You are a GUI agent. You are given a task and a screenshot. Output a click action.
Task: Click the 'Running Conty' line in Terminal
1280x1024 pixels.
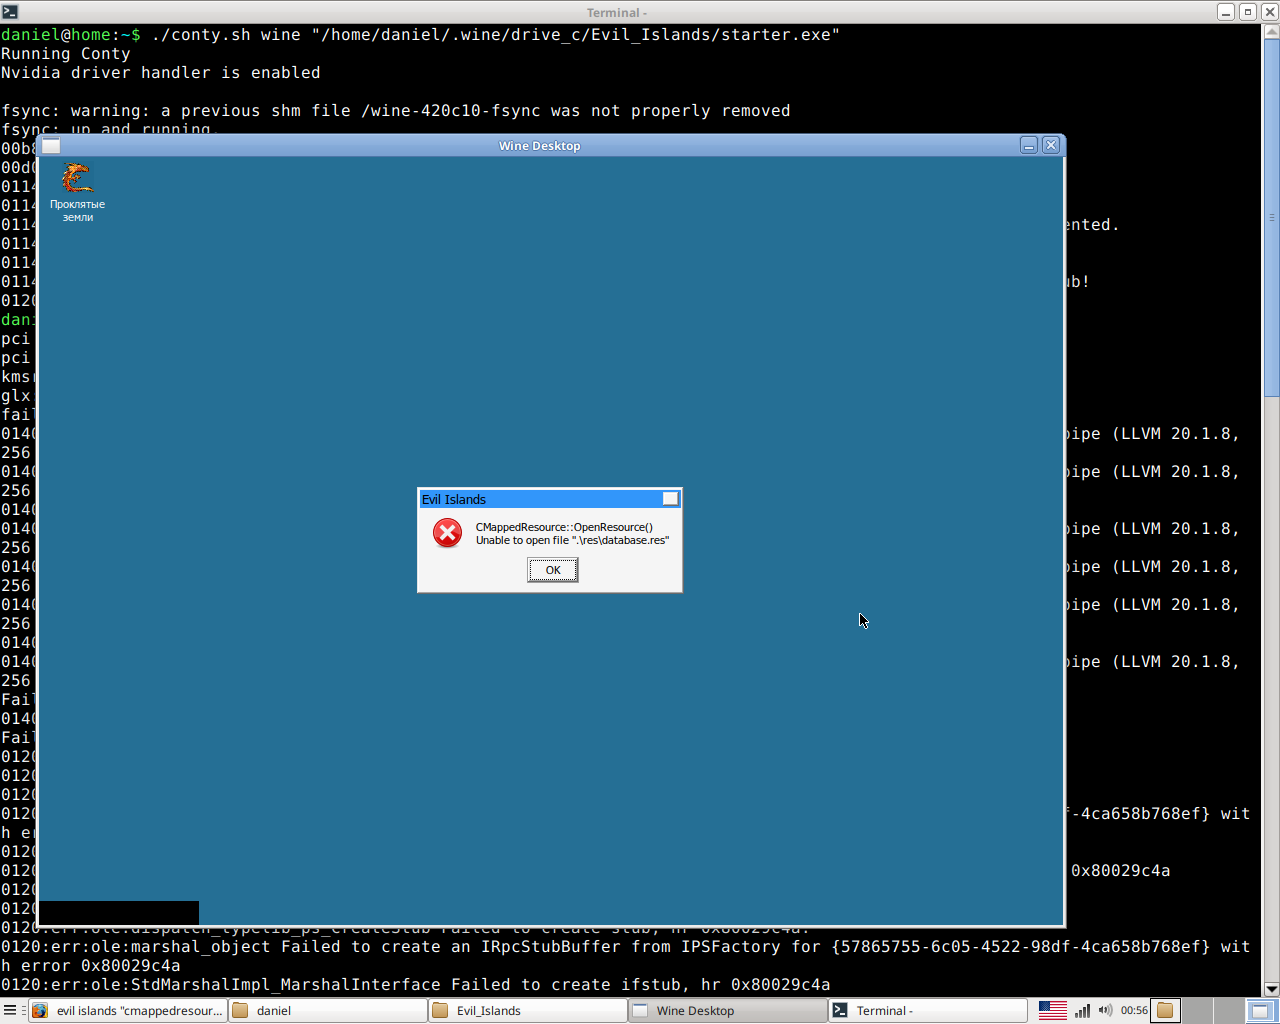(66, 54)
